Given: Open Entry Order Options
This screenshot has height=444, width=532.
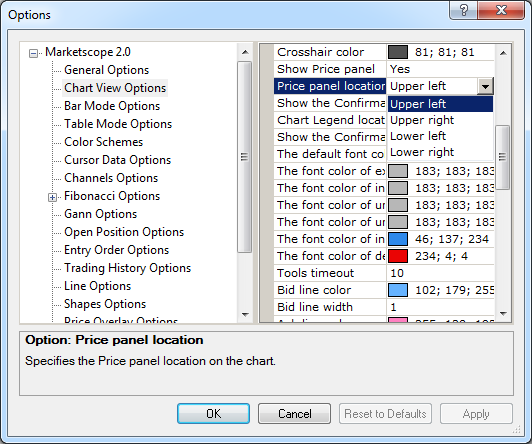Looking at the screenshot, I should point(116,250).
